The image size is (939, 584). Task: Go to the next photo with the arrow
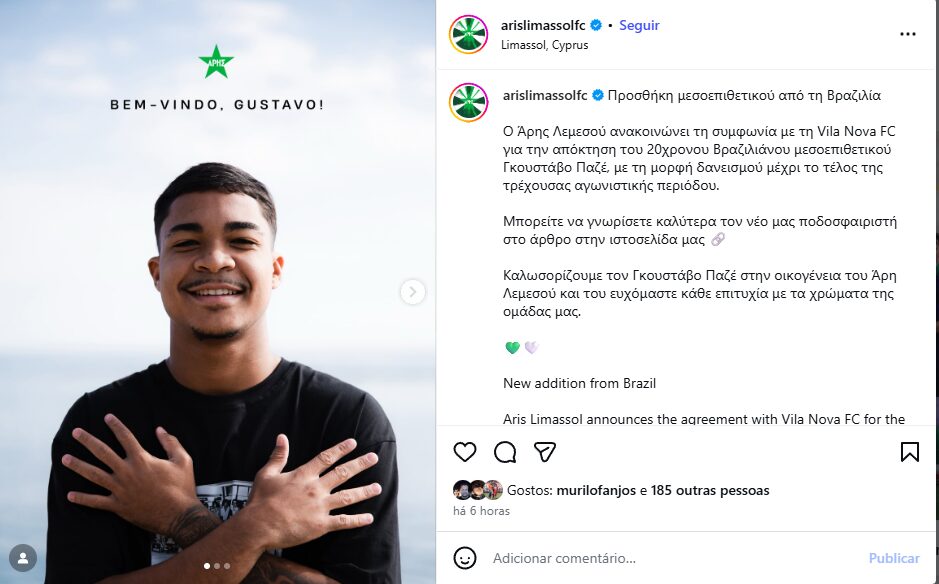pyautogui.click(x=413, y=292)
